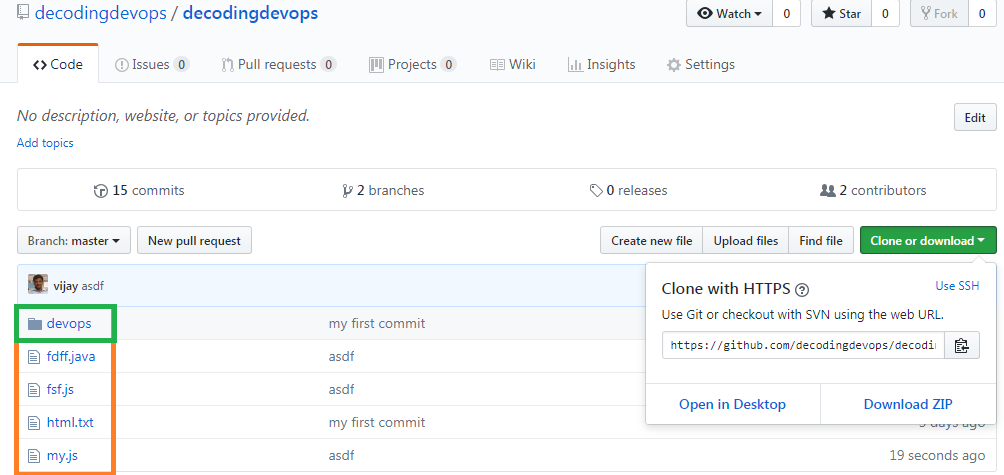Click Create new file button
Image resolution: width=1004 pixels, height=475 pixels.
651,241
